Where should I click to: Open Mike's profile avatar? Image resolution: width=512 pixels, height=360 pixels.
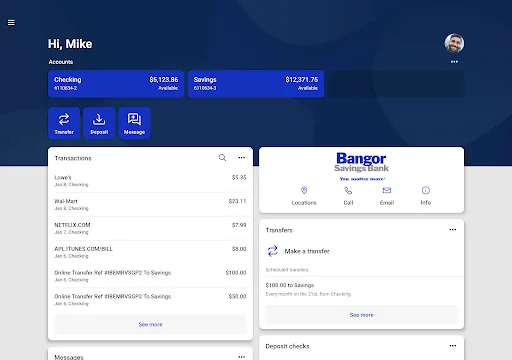click(x=454, y=43)
